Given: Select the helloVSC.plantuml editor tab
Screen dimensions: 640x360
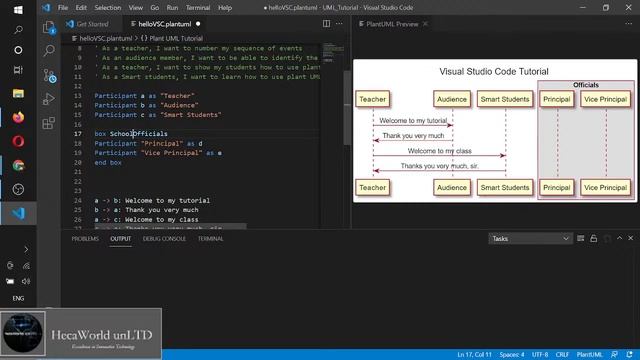Looking at the screenshot, I should click(164, 24).
